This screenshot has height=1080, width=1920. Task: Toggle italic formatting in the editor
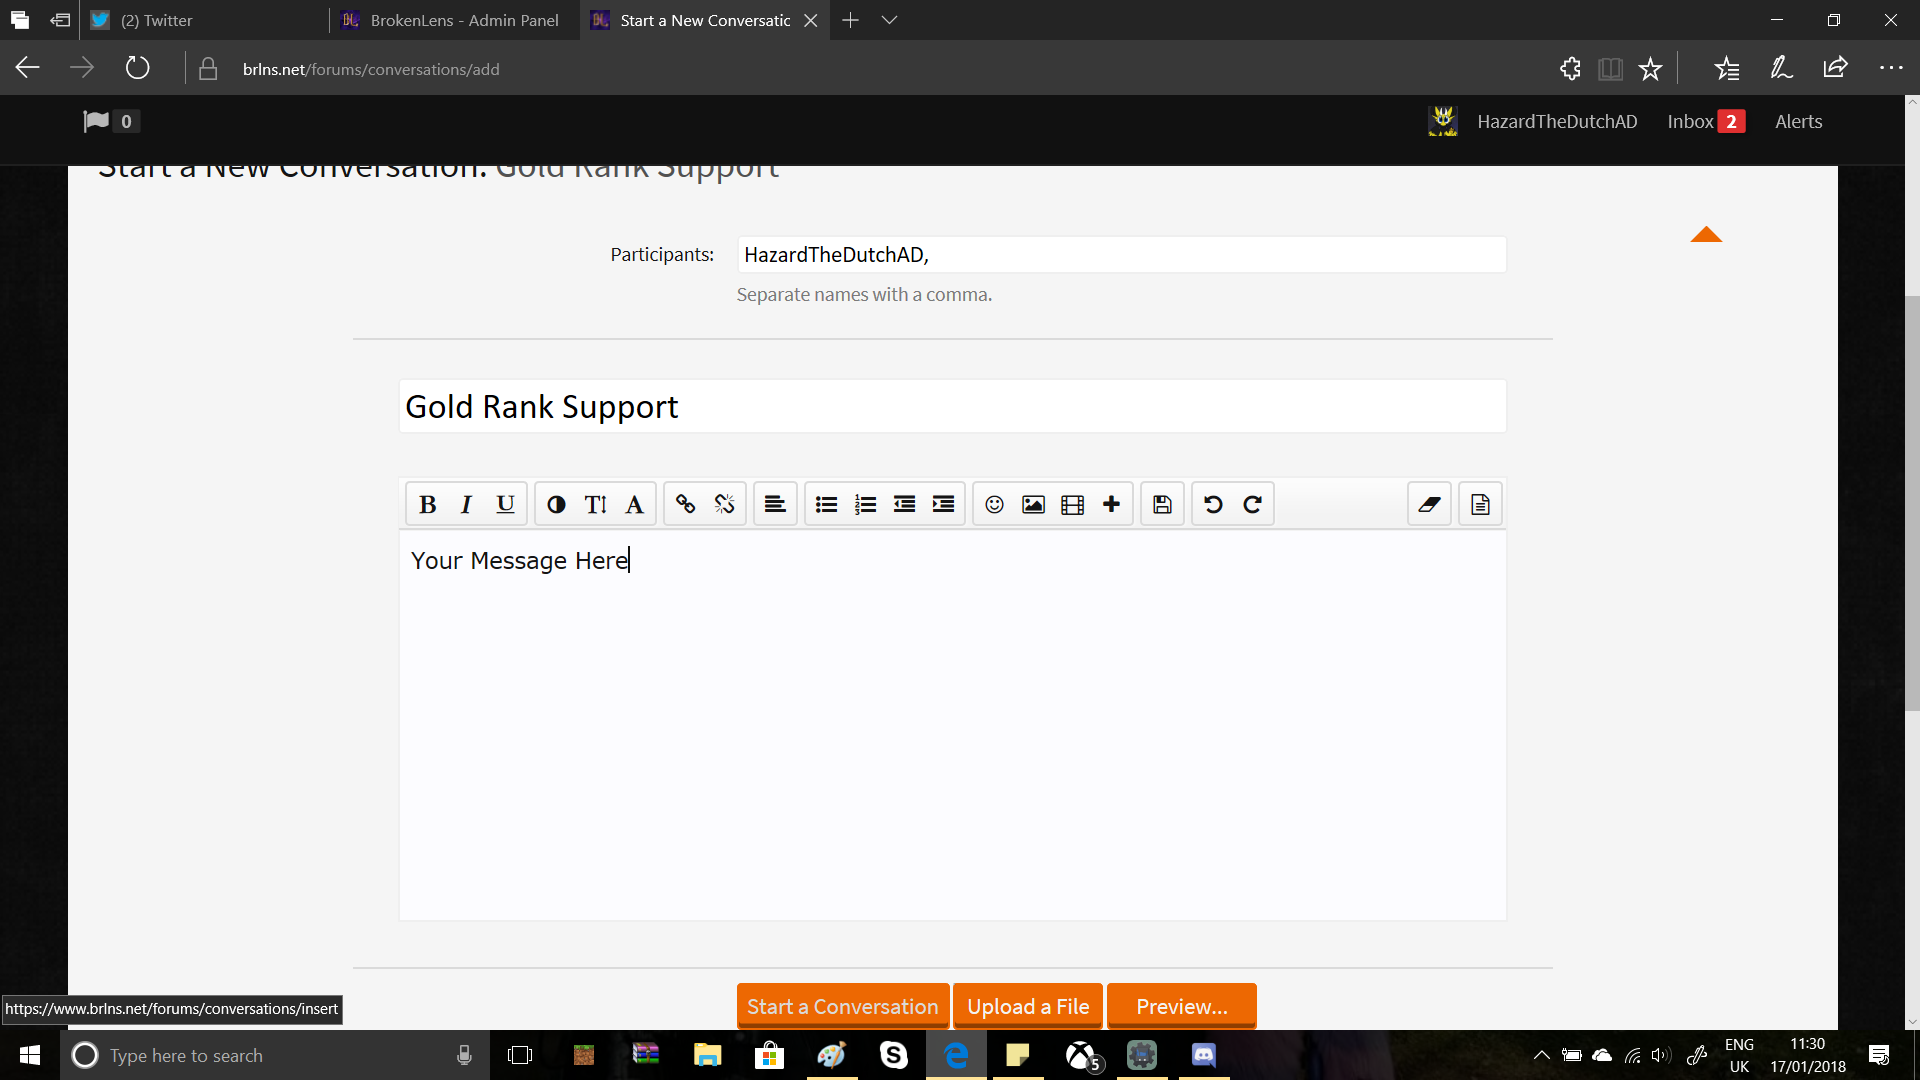click(466, 504)
